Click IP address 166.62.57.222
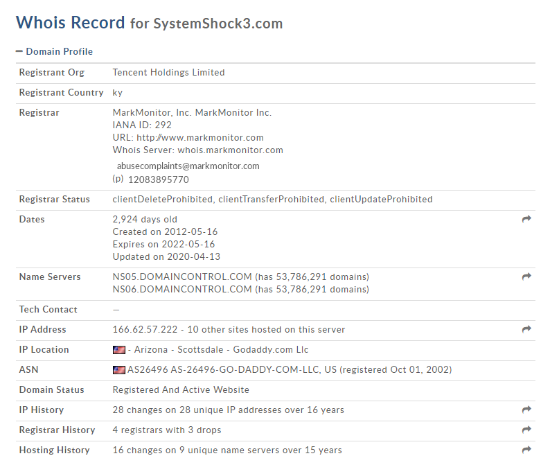 click(145, 330)
